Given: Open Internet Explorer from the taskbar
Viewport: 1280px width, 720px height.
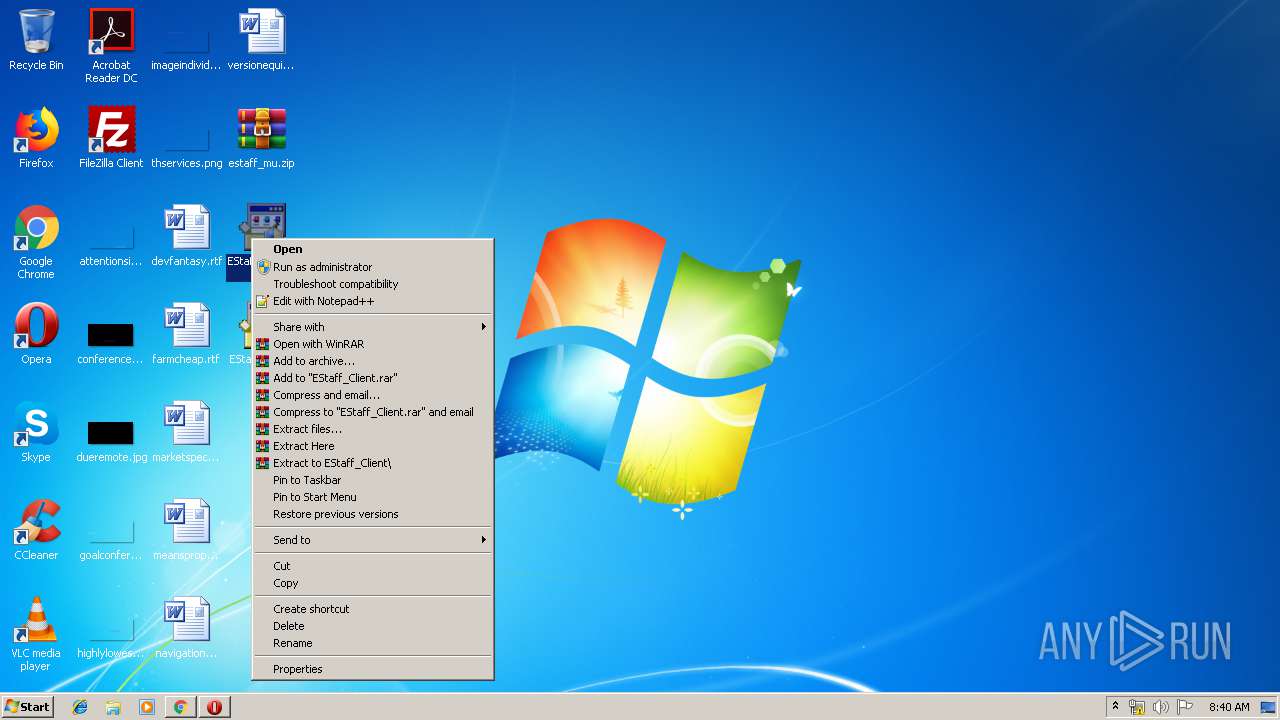Looking at the screenshot, I should (80, 707).
